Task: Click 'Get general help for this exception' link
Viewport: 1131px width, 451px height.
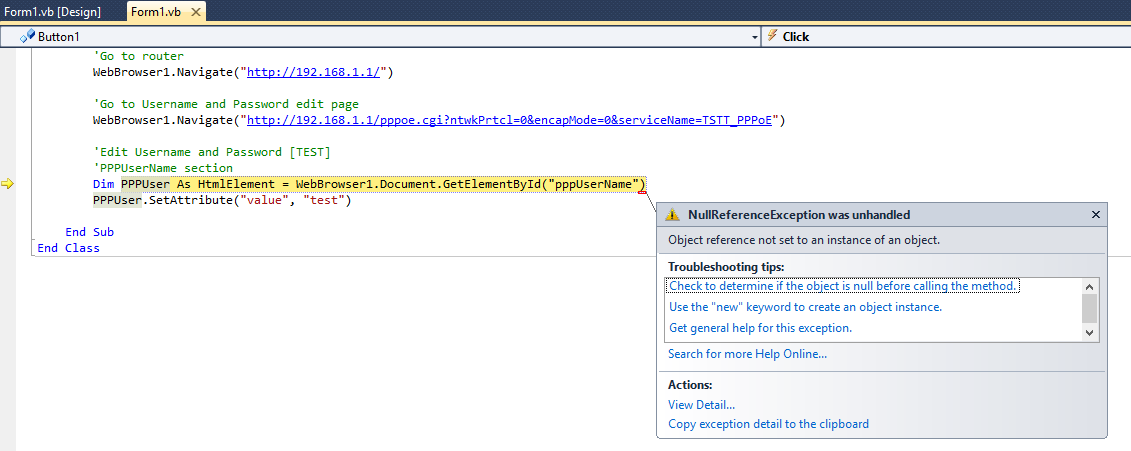Action: tap(760, 328)
